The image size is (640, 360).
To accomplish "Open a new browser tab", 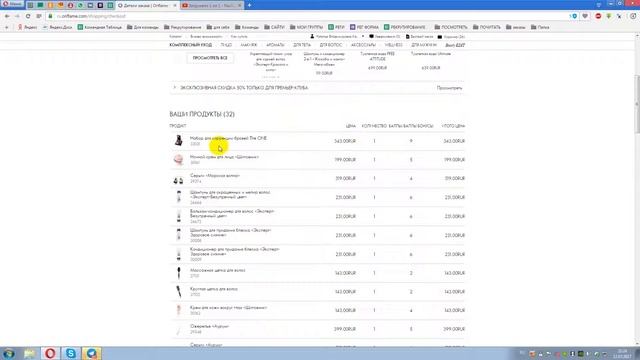I will [249, 5].
